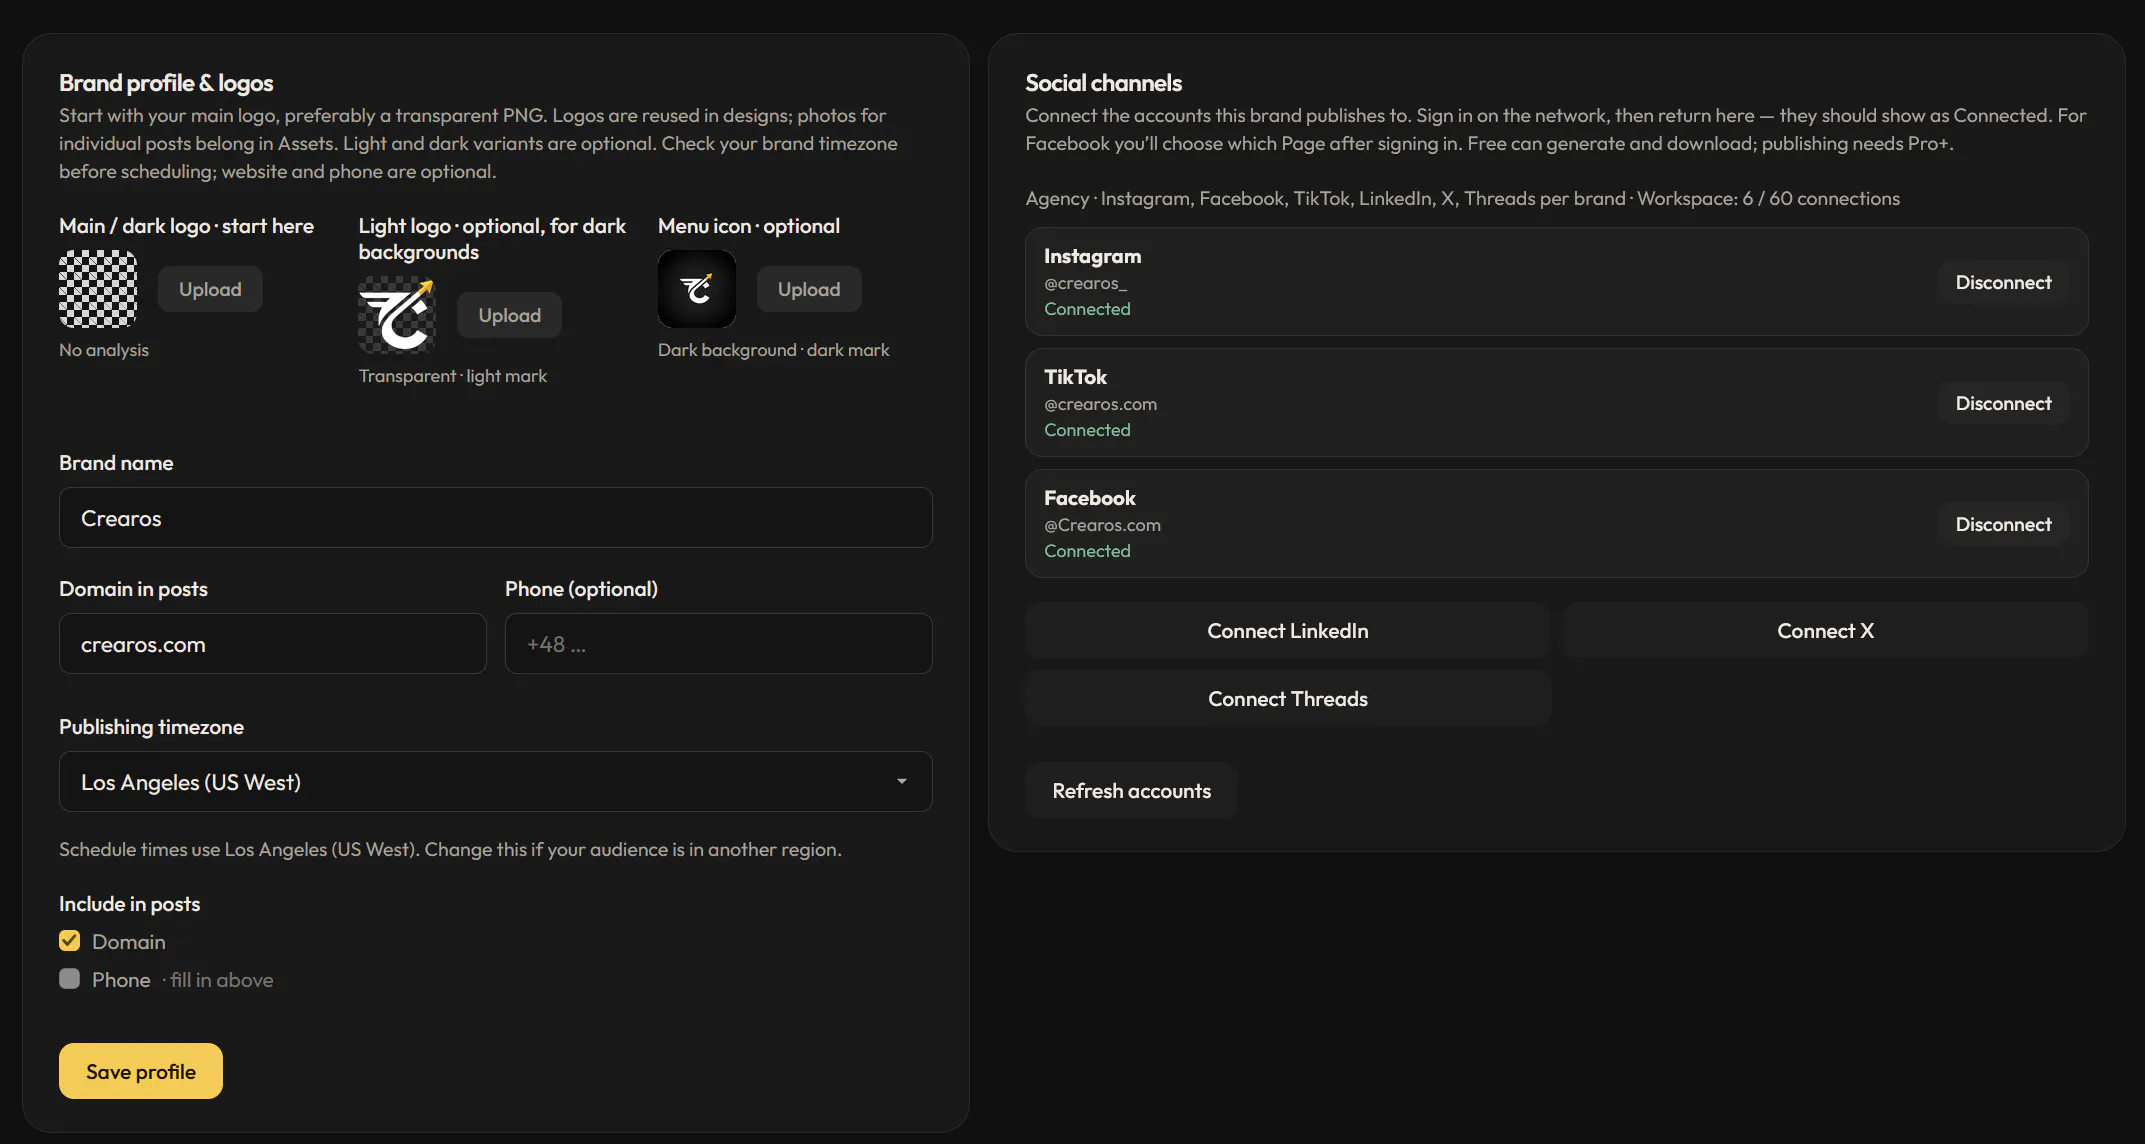The image size is (2145, 1144).
Task: Click the Phone (optional) input field
Action: pos(719,644)
